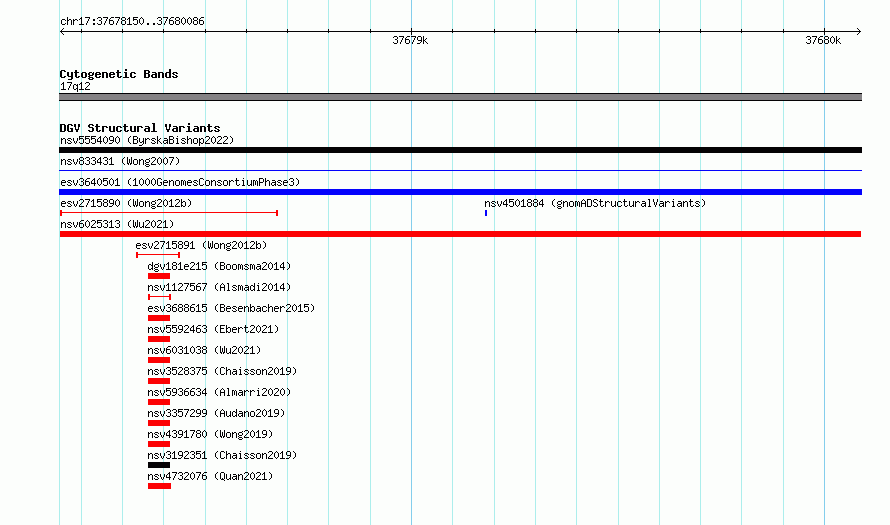Open nsv6031038 (Wu2021) label
The height and width of the screenshot is (525, 890).
[x=204, y=350]
